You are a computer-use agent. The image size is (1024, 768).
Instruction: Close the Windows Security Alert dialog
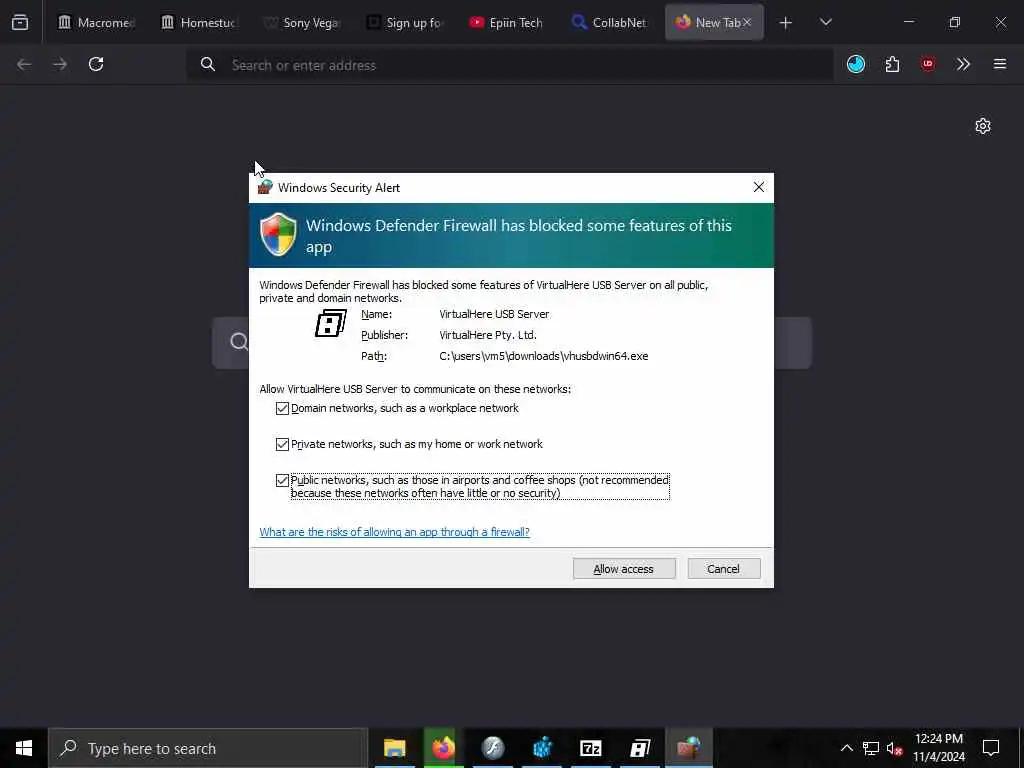758,187
